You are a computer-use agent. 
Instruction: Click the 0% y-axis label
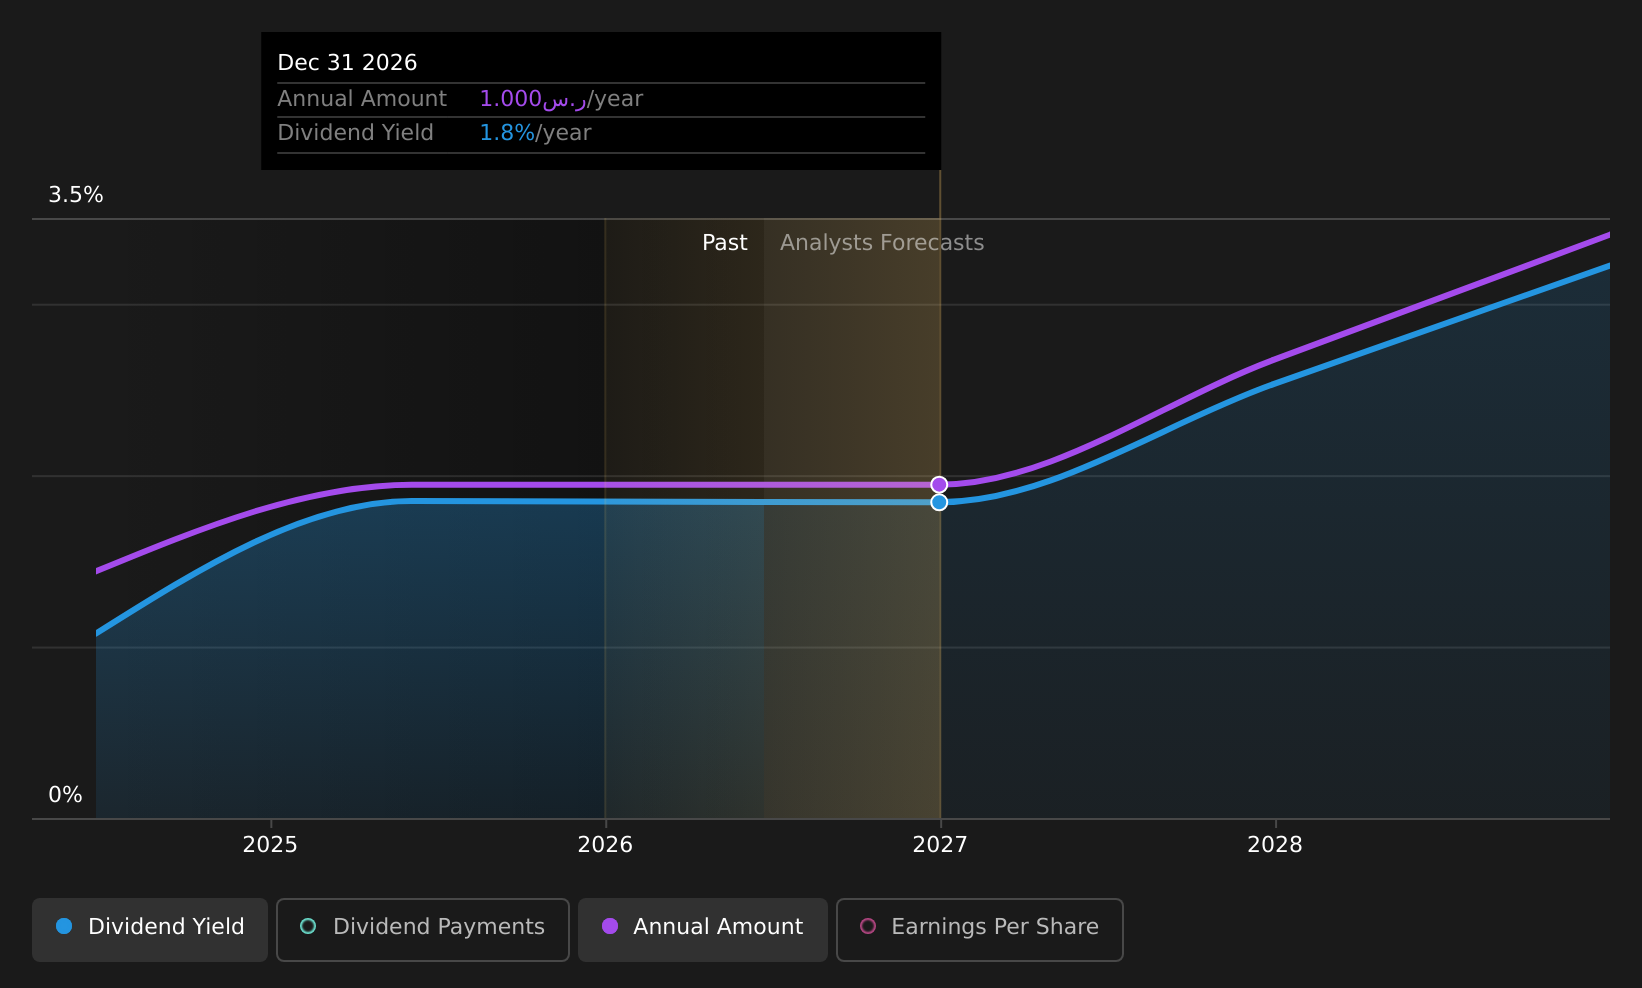65,795
